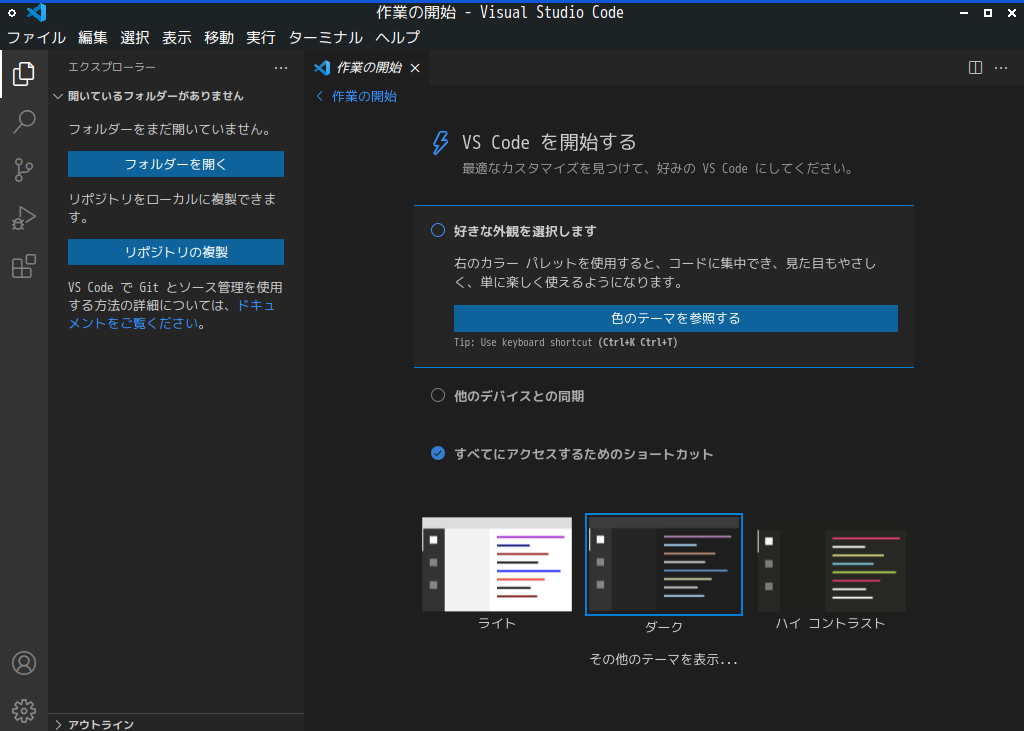This screenshot has width=1024, height=731.
Task: Click the フォルダーを開く button
Action: [176, 164]
